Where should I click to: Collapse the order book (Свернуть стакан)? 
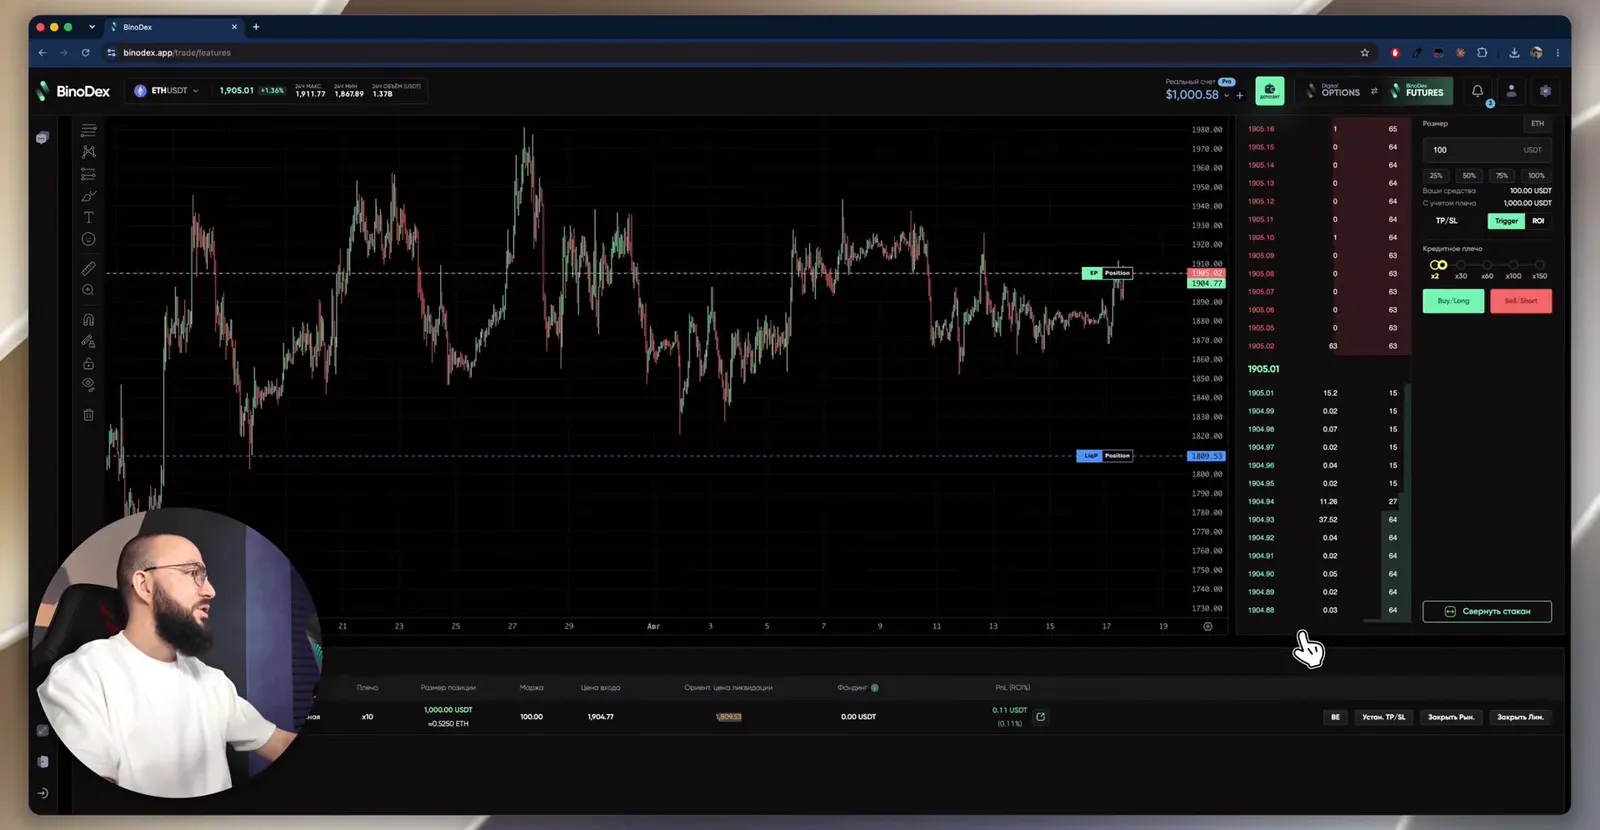click(1487, 611)
